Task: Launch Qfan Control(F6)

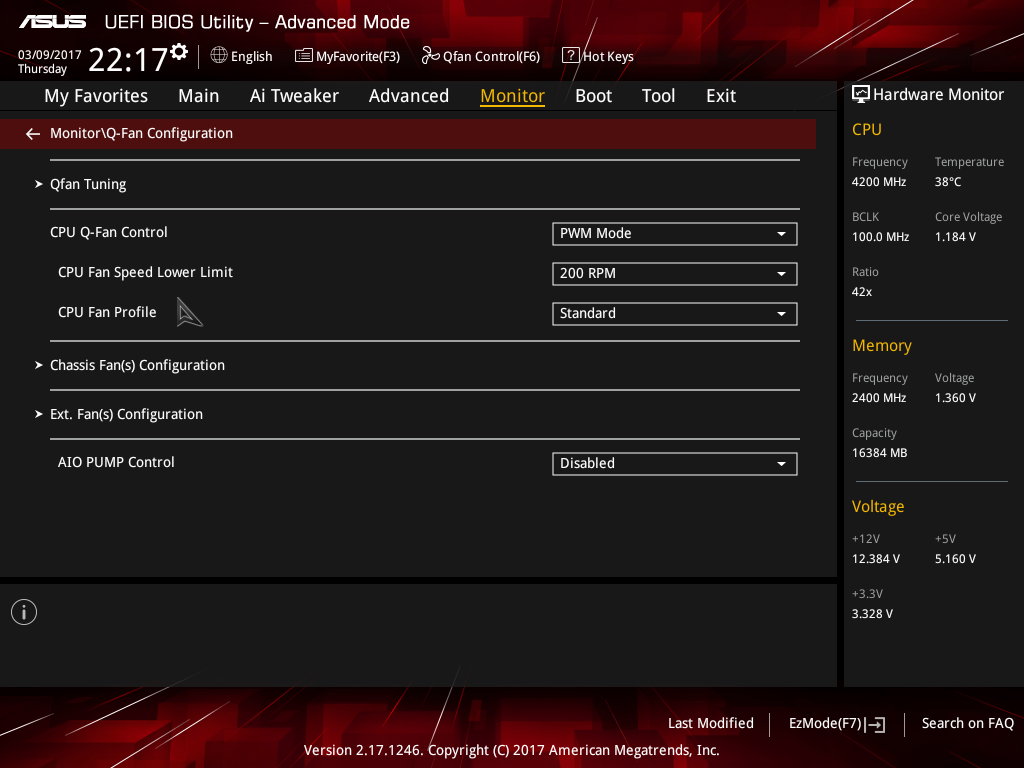Action: 491,57
